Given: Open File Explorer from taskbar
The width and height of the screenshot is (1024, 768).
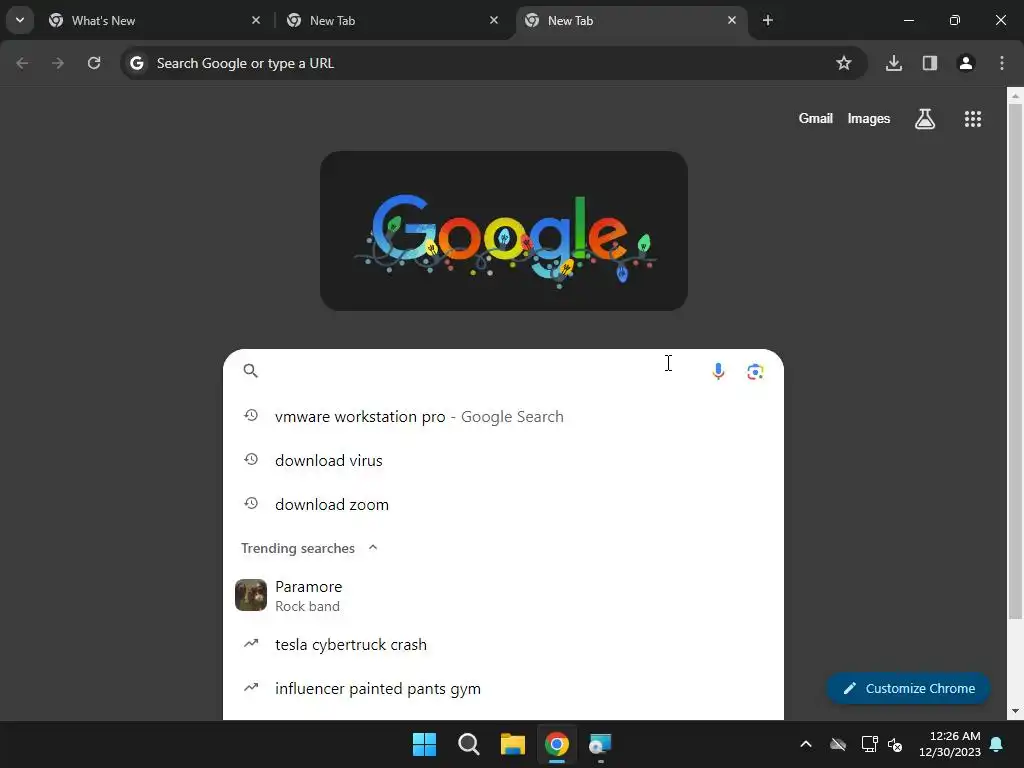Looking at the screenshot, I should (x=513, y=744).
